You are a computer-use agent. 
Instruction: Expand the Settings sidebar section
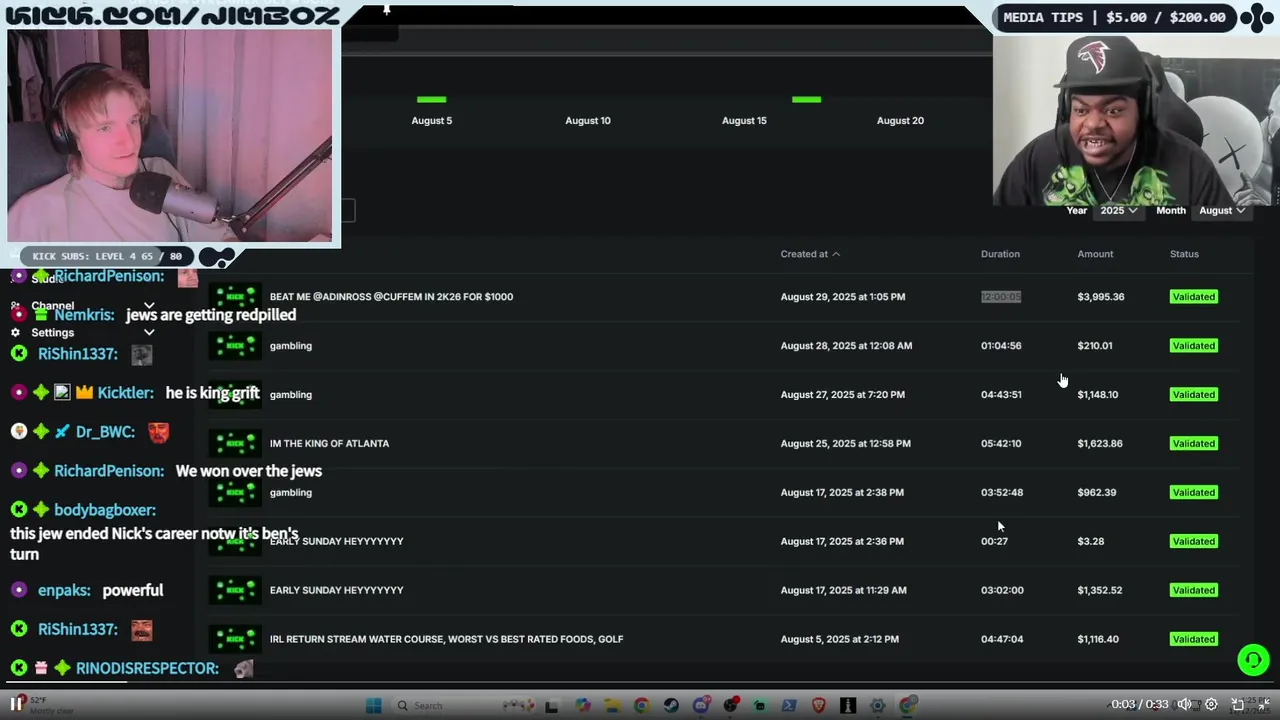coord(149,332)
